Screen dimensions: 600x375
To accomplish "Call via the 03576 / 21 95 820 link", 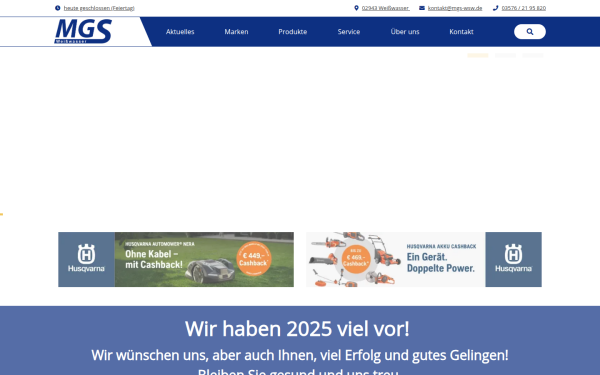I will pyautogui.click(x=524, y=8).
